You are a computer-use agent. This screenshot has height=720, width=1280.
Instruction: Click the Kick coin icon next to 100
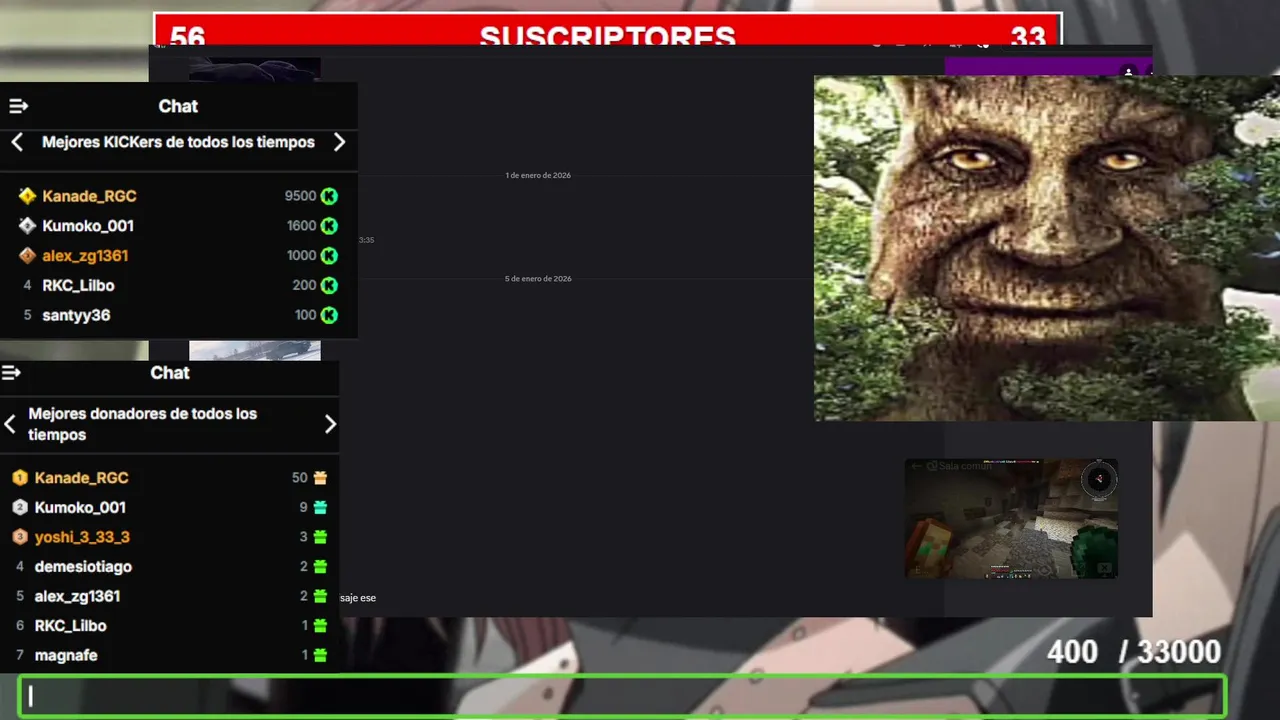[329, 315]
